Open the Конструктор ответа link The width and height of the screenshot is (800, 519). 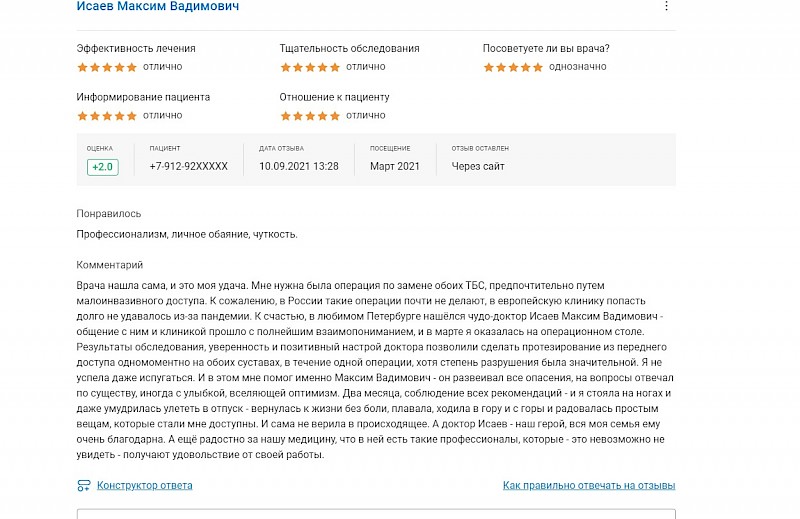145,485
